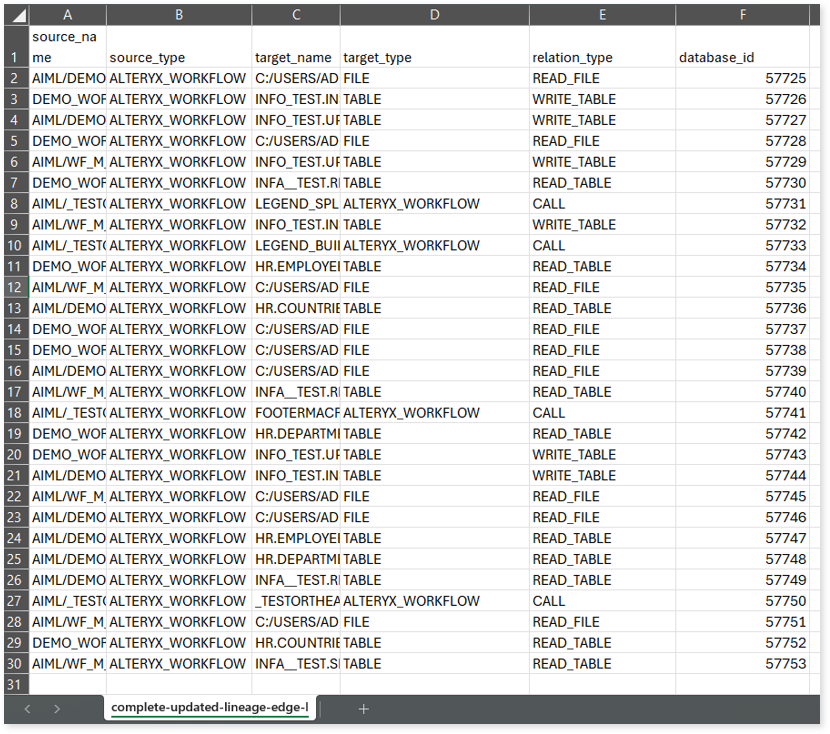Select column B header
Viewport: 830px width, 734px height.
[x=179, y=15]
